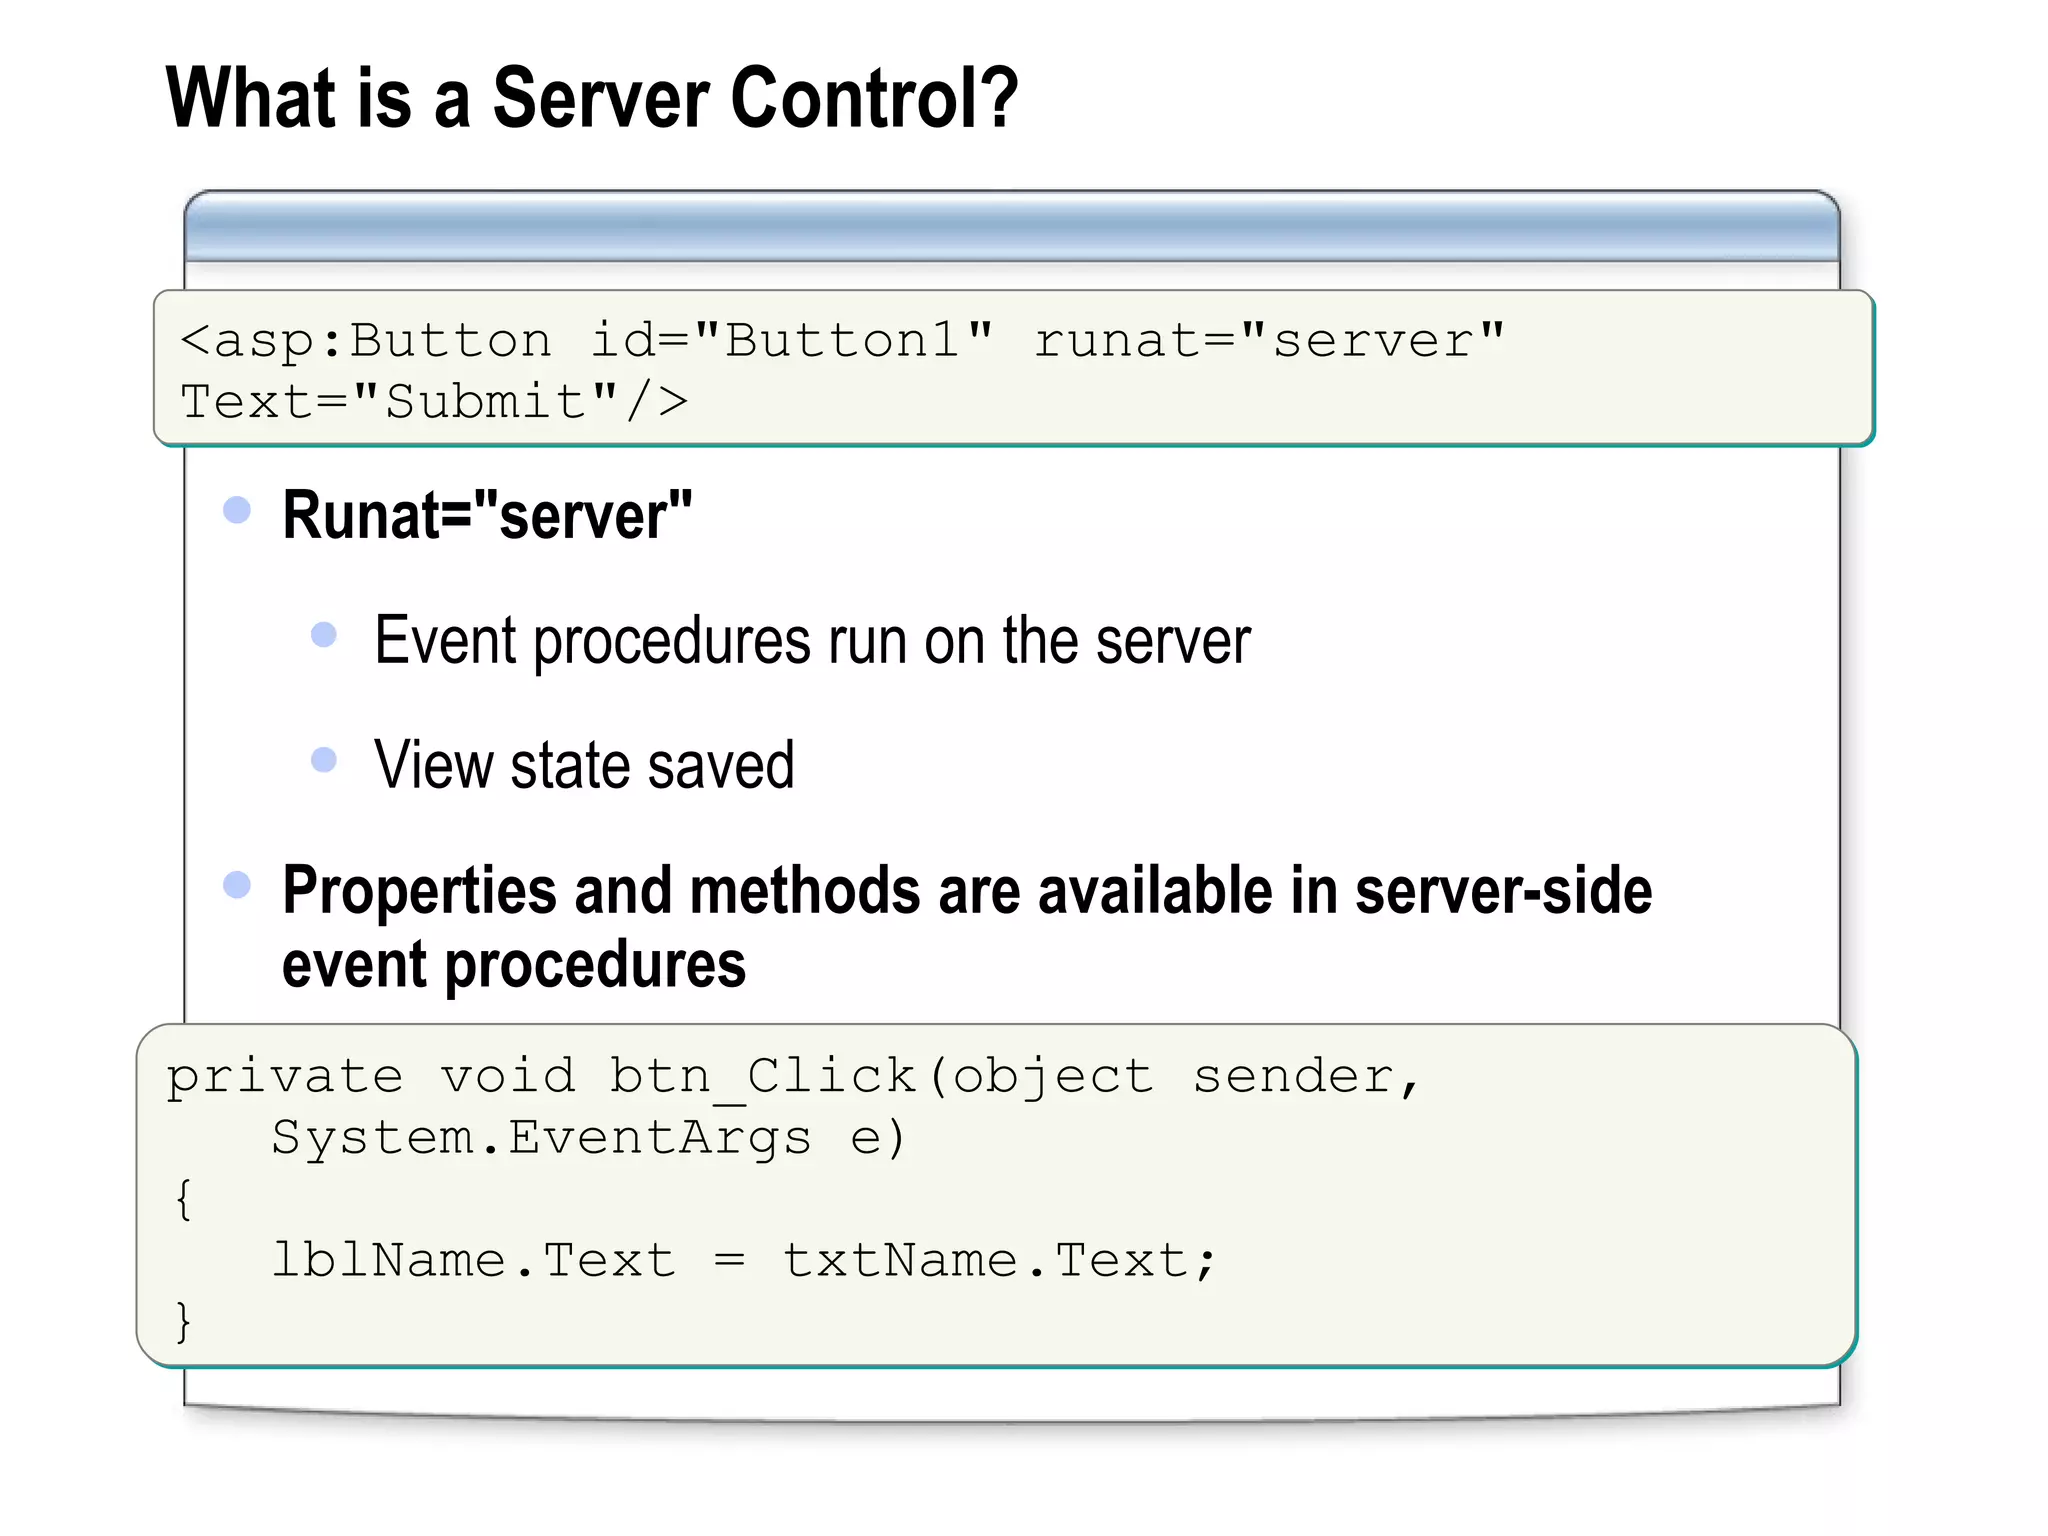Click the Runat="server" heading text
The height and width of the screenshot is (1536, 2048).
487,516
